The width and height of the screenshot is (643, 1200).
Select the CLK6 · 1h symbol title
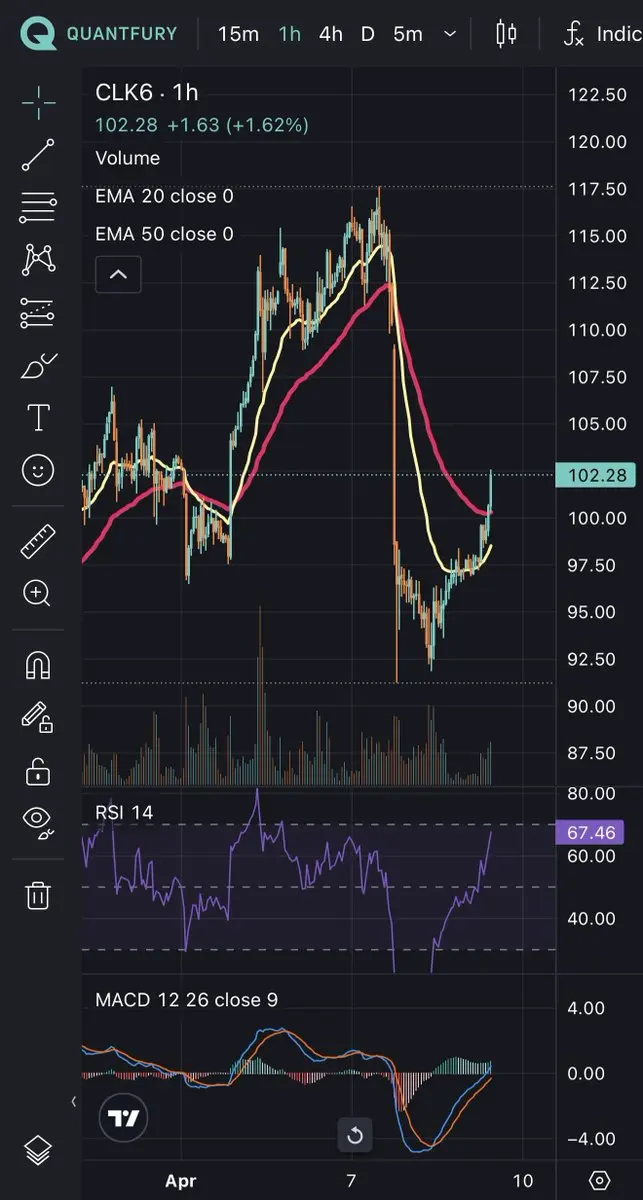click(147, 93)
